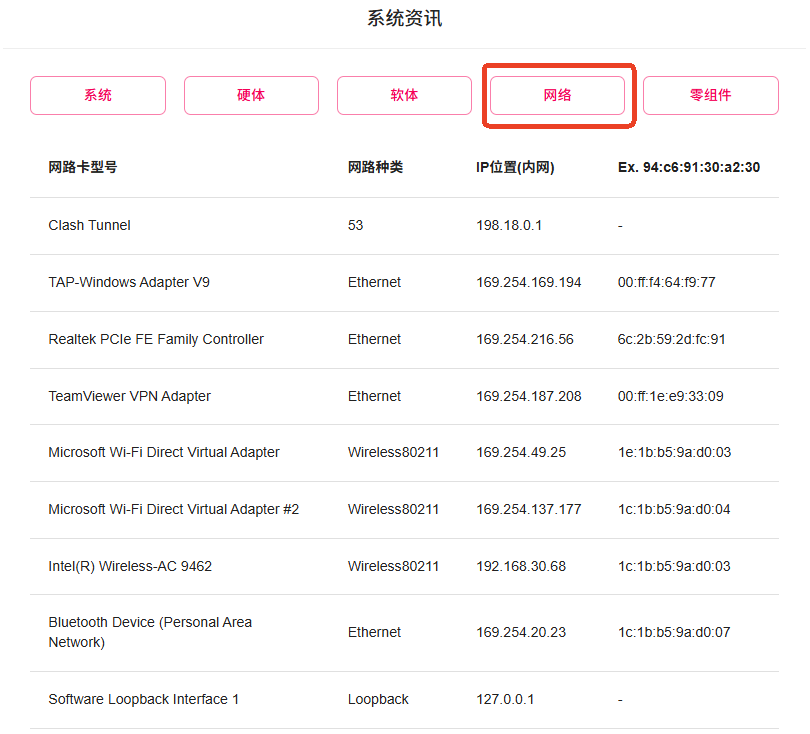Click MAC address 1e:1b:b5:9a:d0:03
Screen dimensions: 810x734
(x=675, y=452)
